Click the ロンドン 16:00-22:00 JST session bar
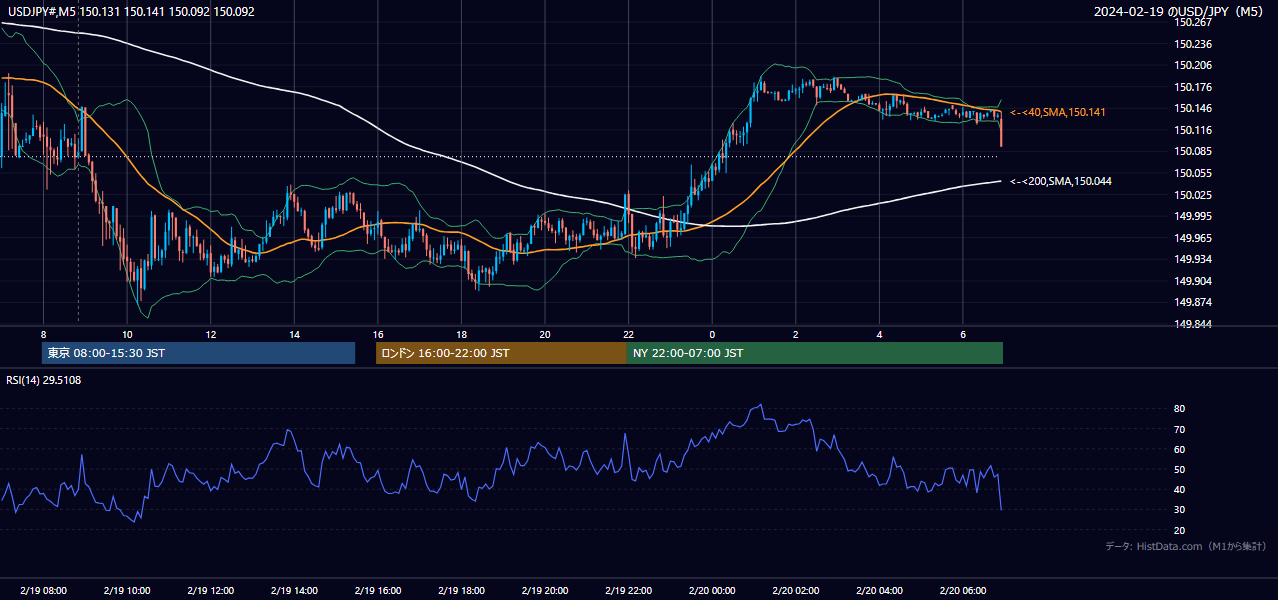The image size is (1278, 600). pos(501,353)
